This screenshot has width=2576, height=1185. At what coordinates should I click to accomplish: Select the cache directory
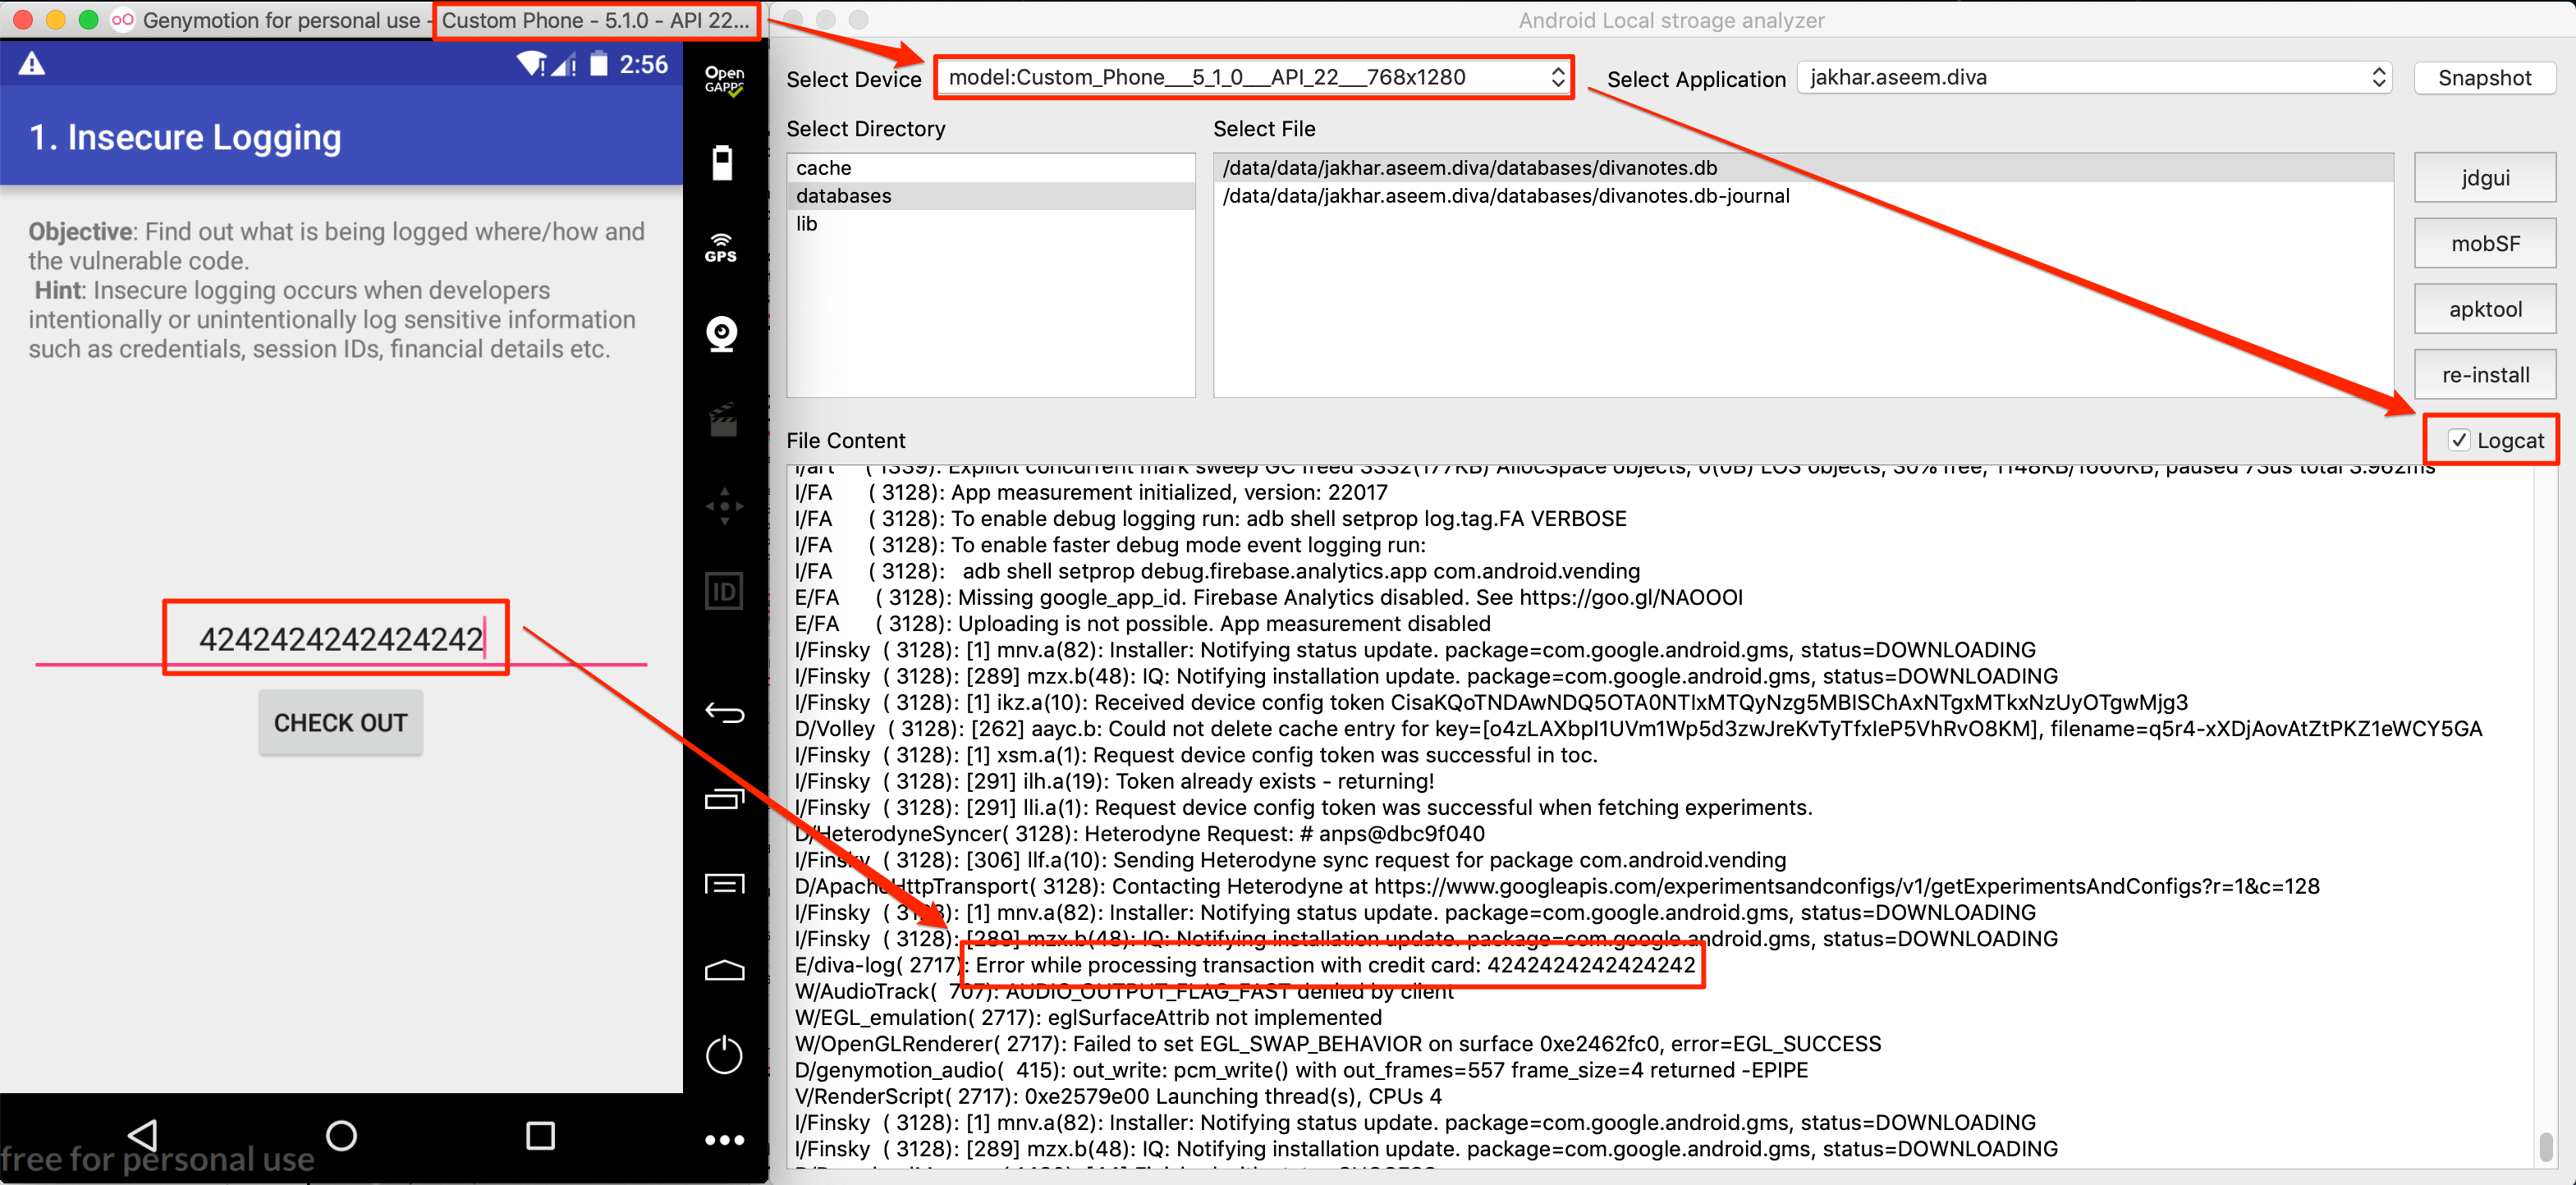824,168
